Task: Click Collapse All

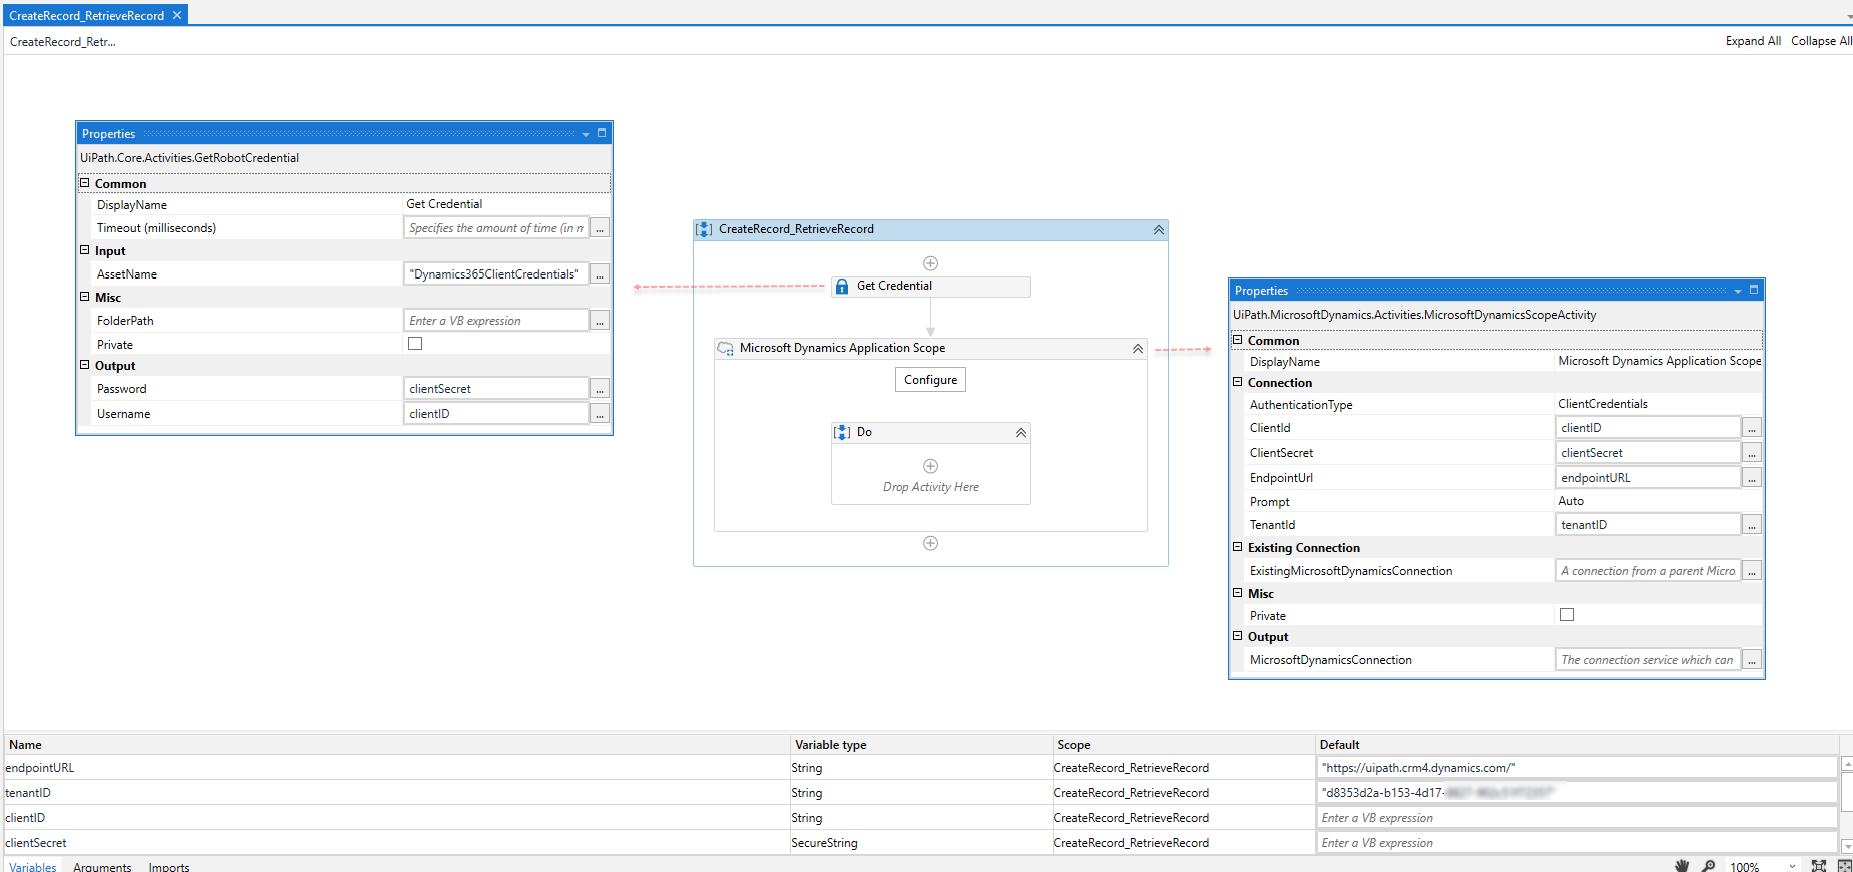Action: [x=1821, y=41]
